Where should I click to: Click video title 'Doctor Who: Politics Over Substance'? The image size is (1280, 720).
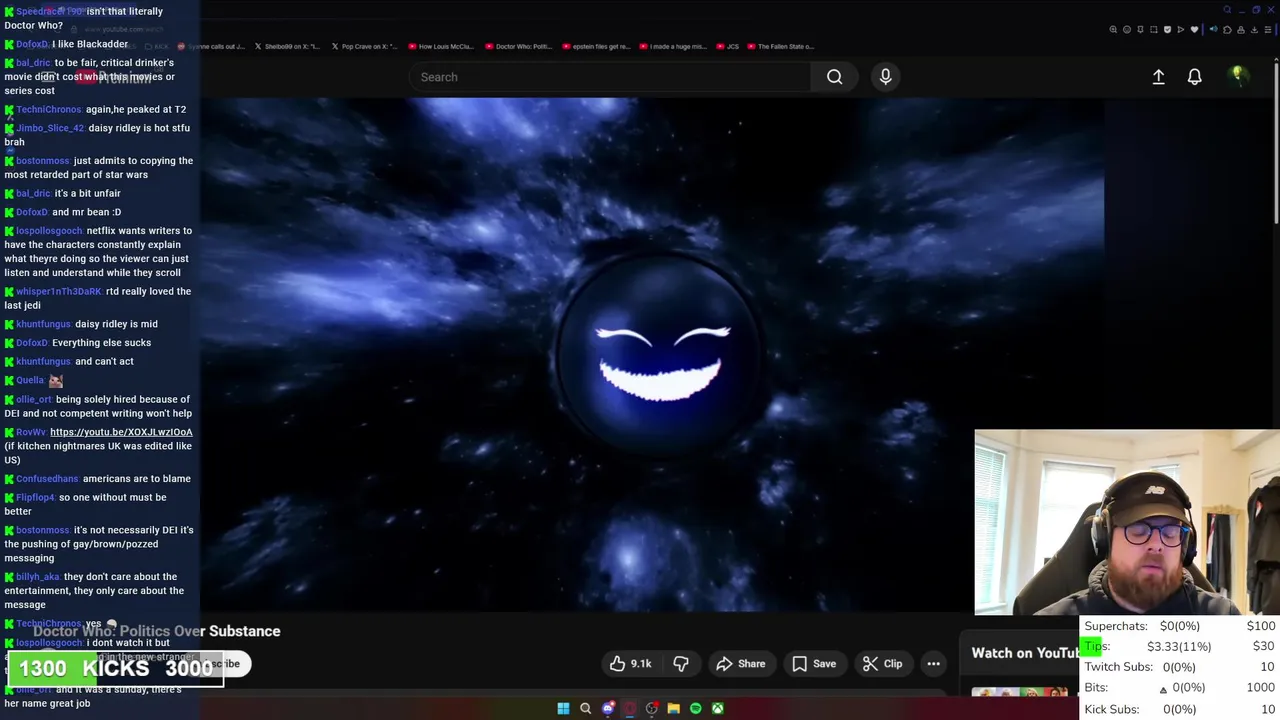[x=156, y=631]
